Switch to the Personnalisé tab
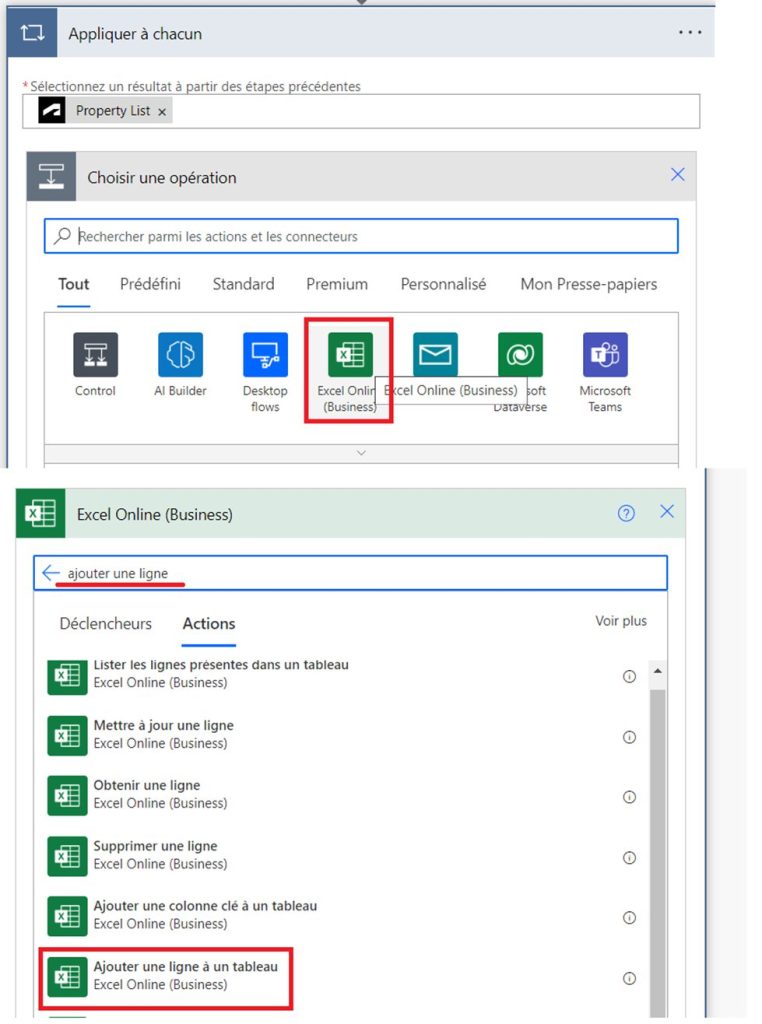 click(x=443, y=284)
